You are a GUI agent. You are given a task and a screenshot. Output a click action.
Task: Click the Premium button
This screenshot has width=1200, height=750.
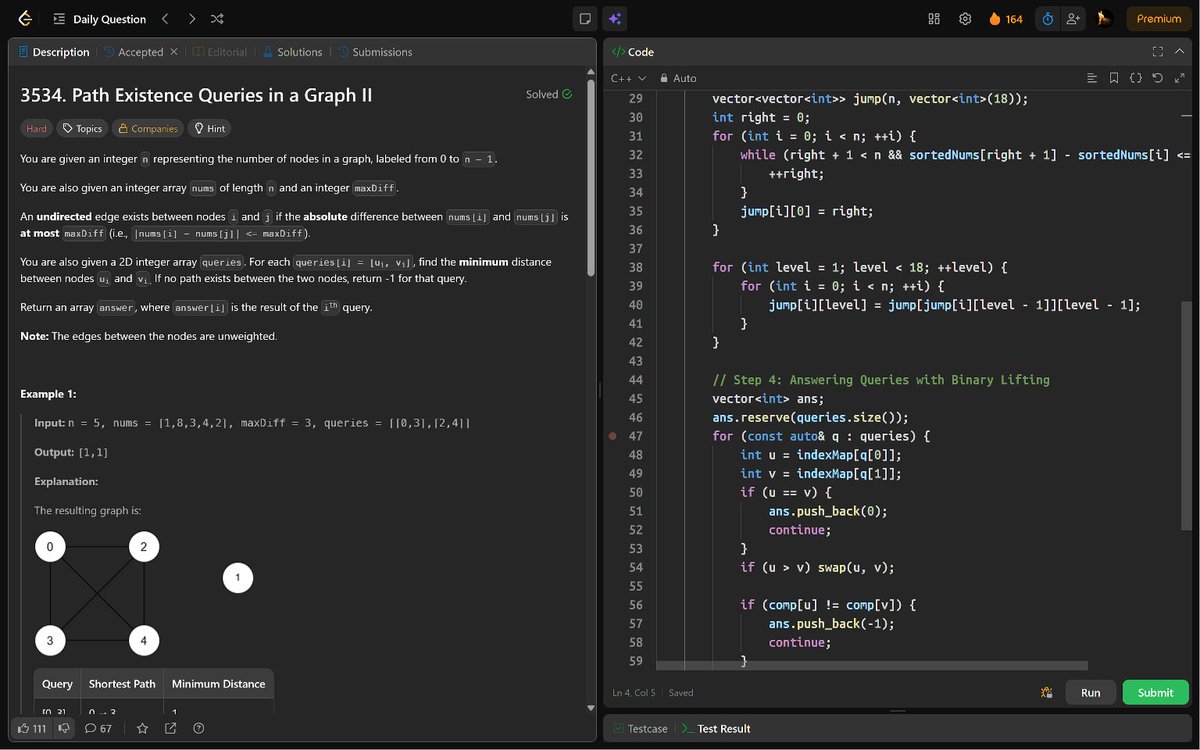[x=1159, y=19]
